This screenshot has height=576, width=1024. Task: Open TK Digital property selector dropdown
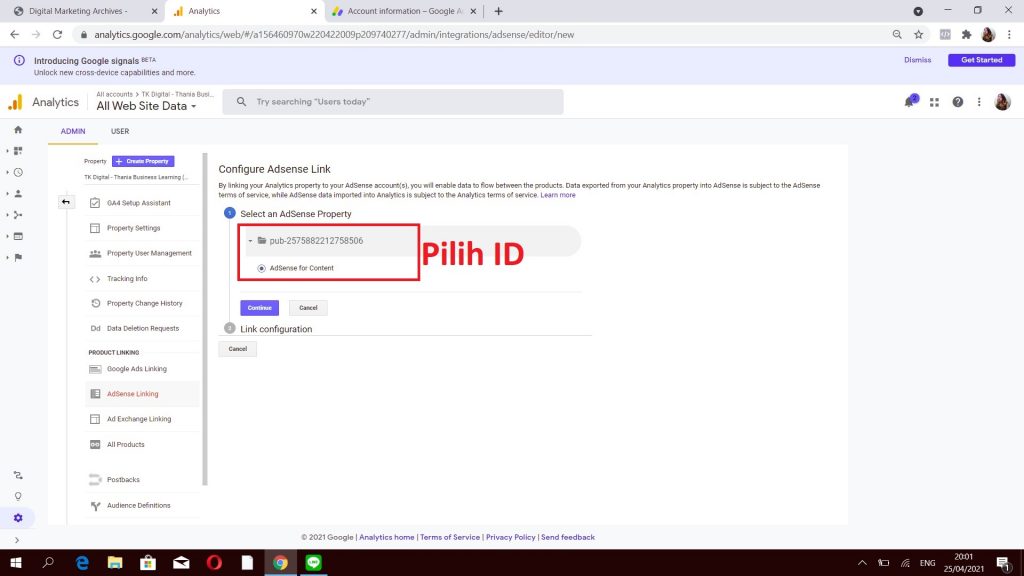(x=135, y=177)
